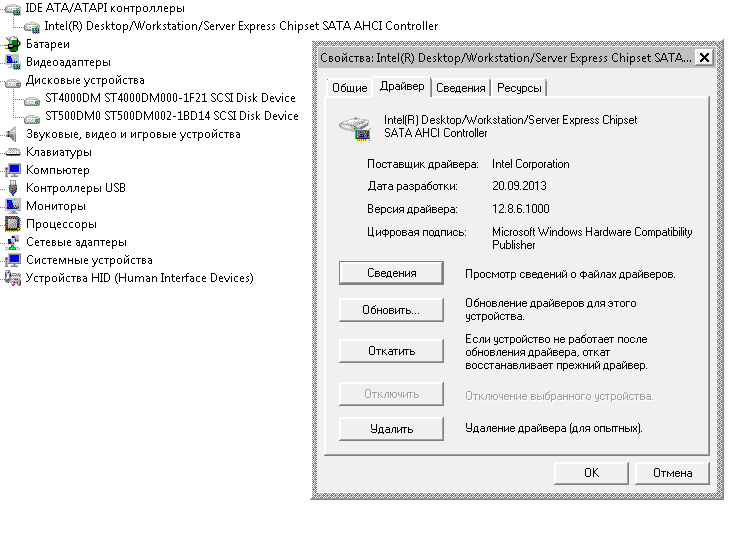
Task: Select the Компьютер category
Action: [58, 170]
